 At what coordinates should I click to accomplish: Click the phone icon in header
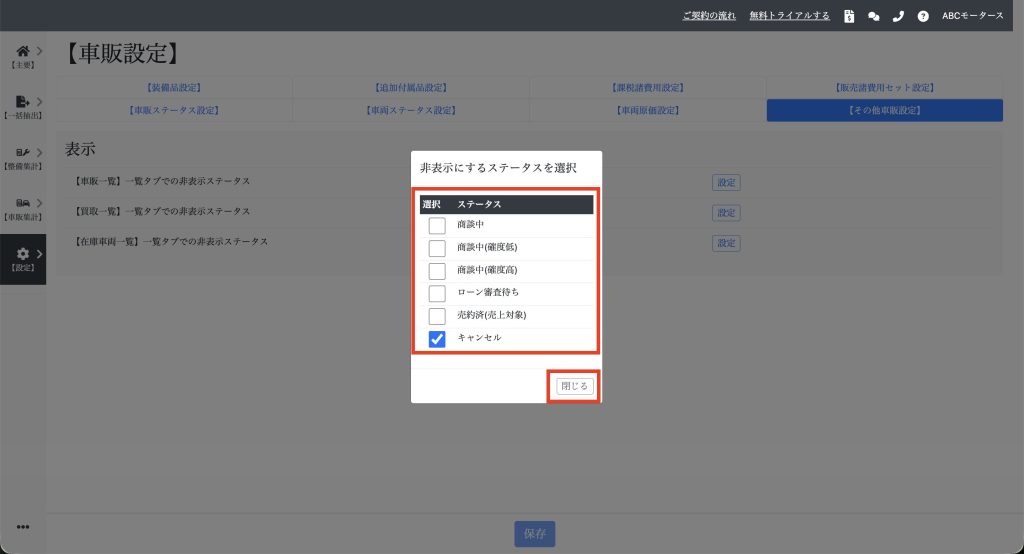(x=898, y=16)
